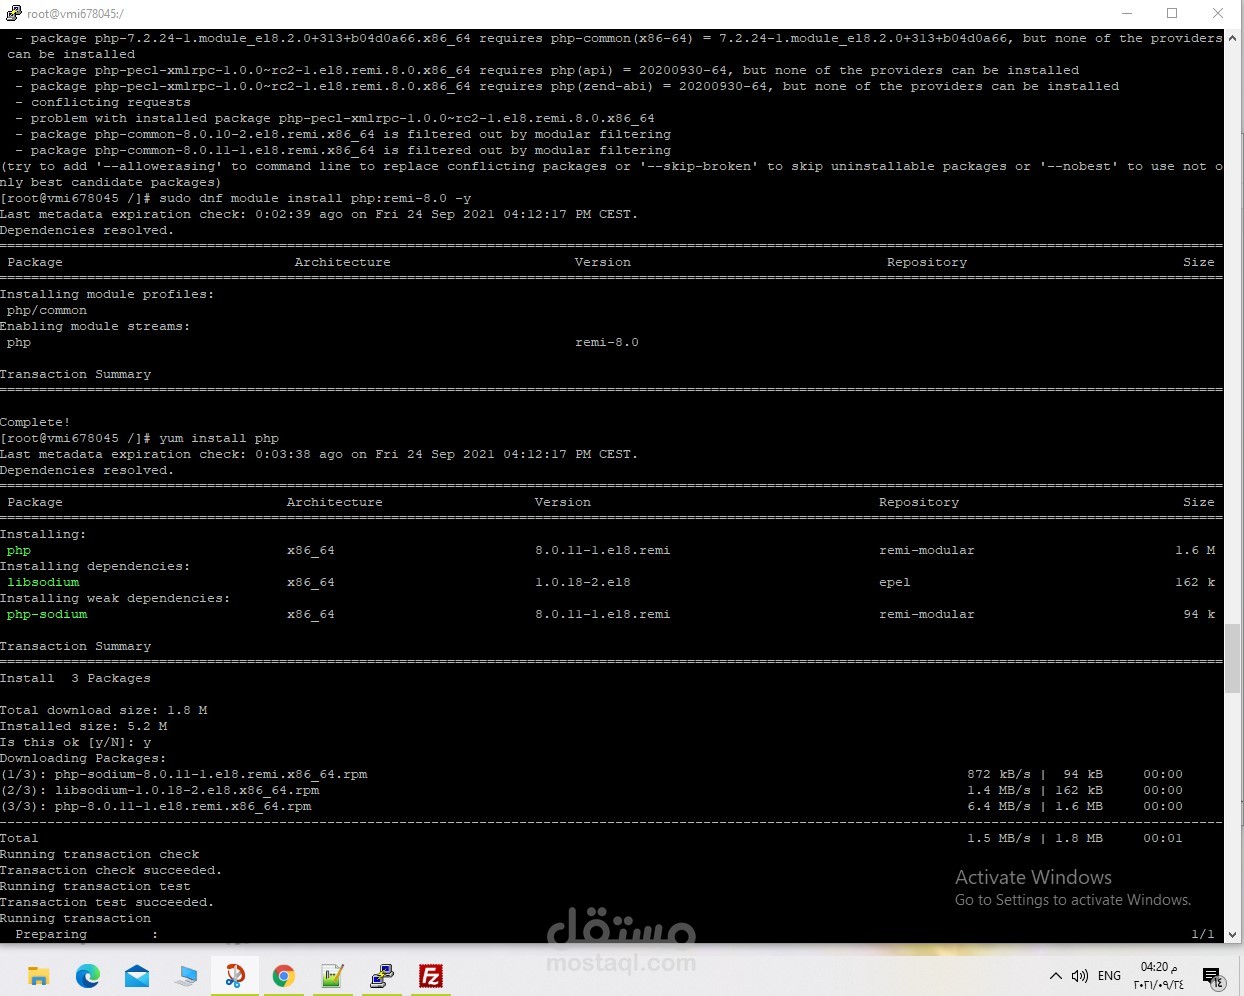Open the taskbar clock and date
Image resolution: width=1244 pixels, height=996 pixels.
pyautogui.click(x=1159, y=976)
